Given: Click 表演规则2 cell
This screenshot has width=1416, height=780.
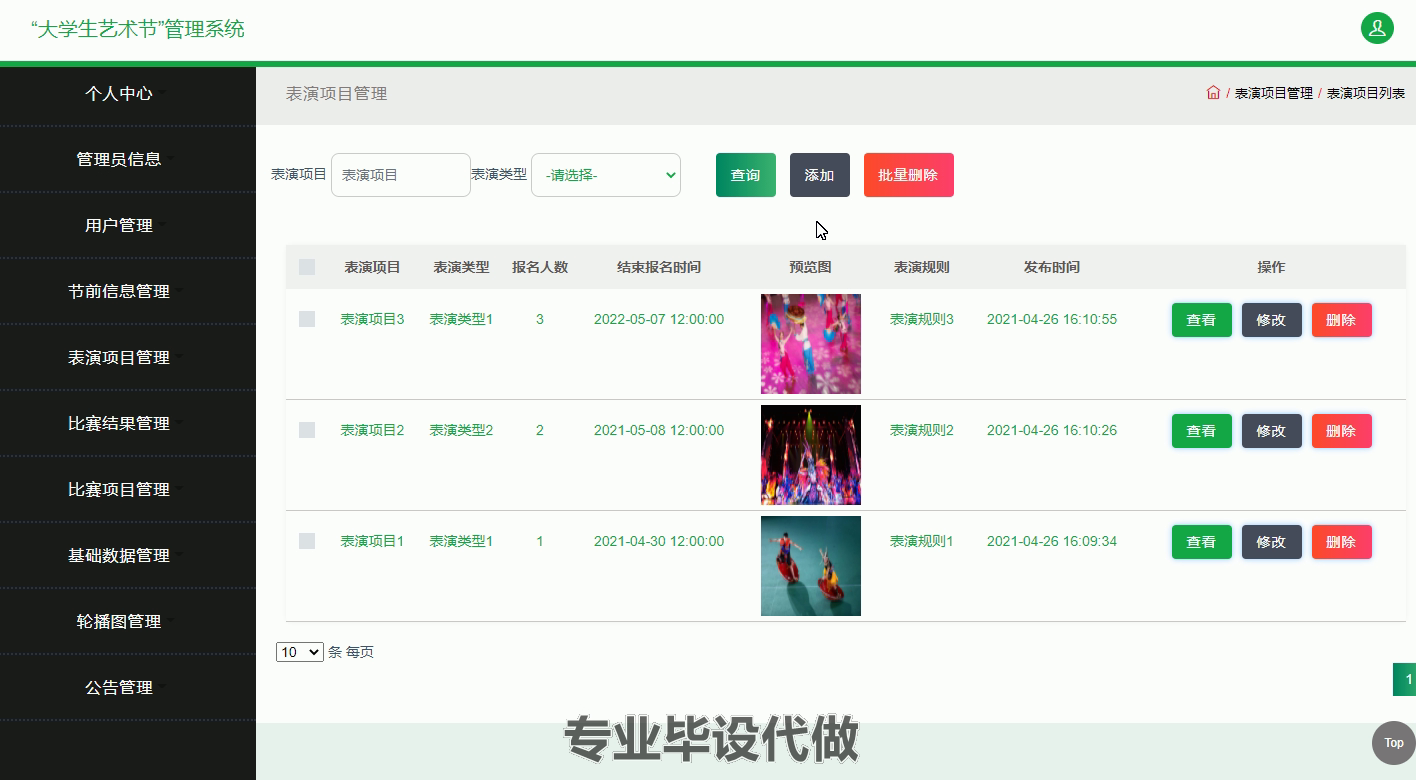Looking at the screenshot, I should coord(922,430).
